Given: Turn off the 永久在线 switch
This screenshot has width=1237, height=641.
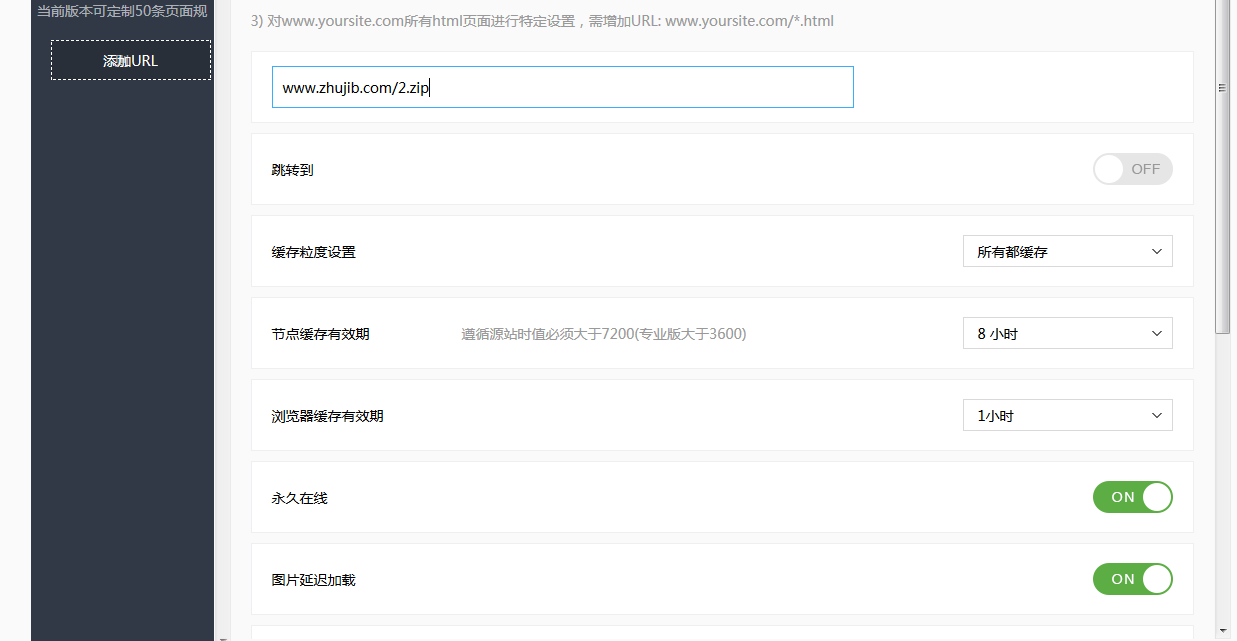Looking at the screenshot, I should point(1132,497).
